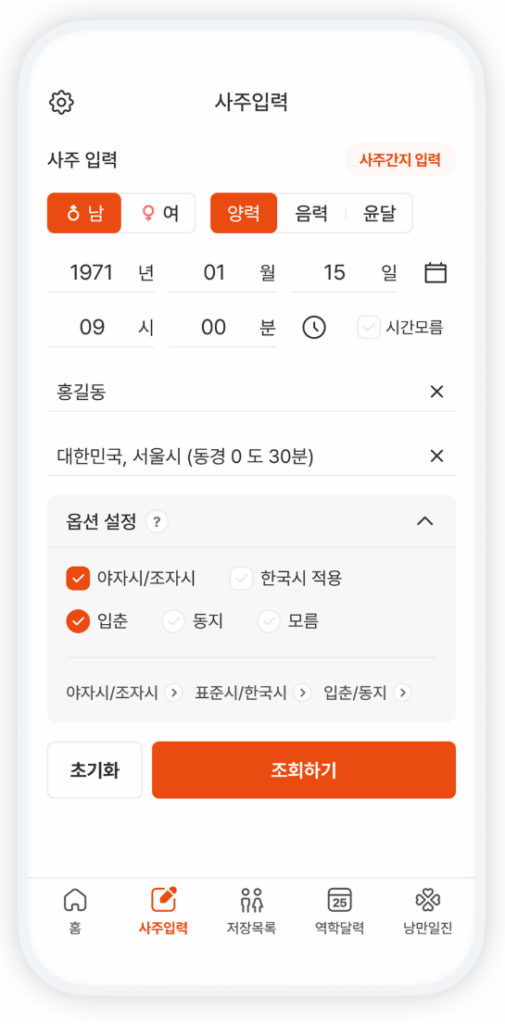Image resolution: width=505 pixels, height=1024 pixels.
Task: Uncheck the 야자시/조자시 checkbox
Action: [78, 579]
